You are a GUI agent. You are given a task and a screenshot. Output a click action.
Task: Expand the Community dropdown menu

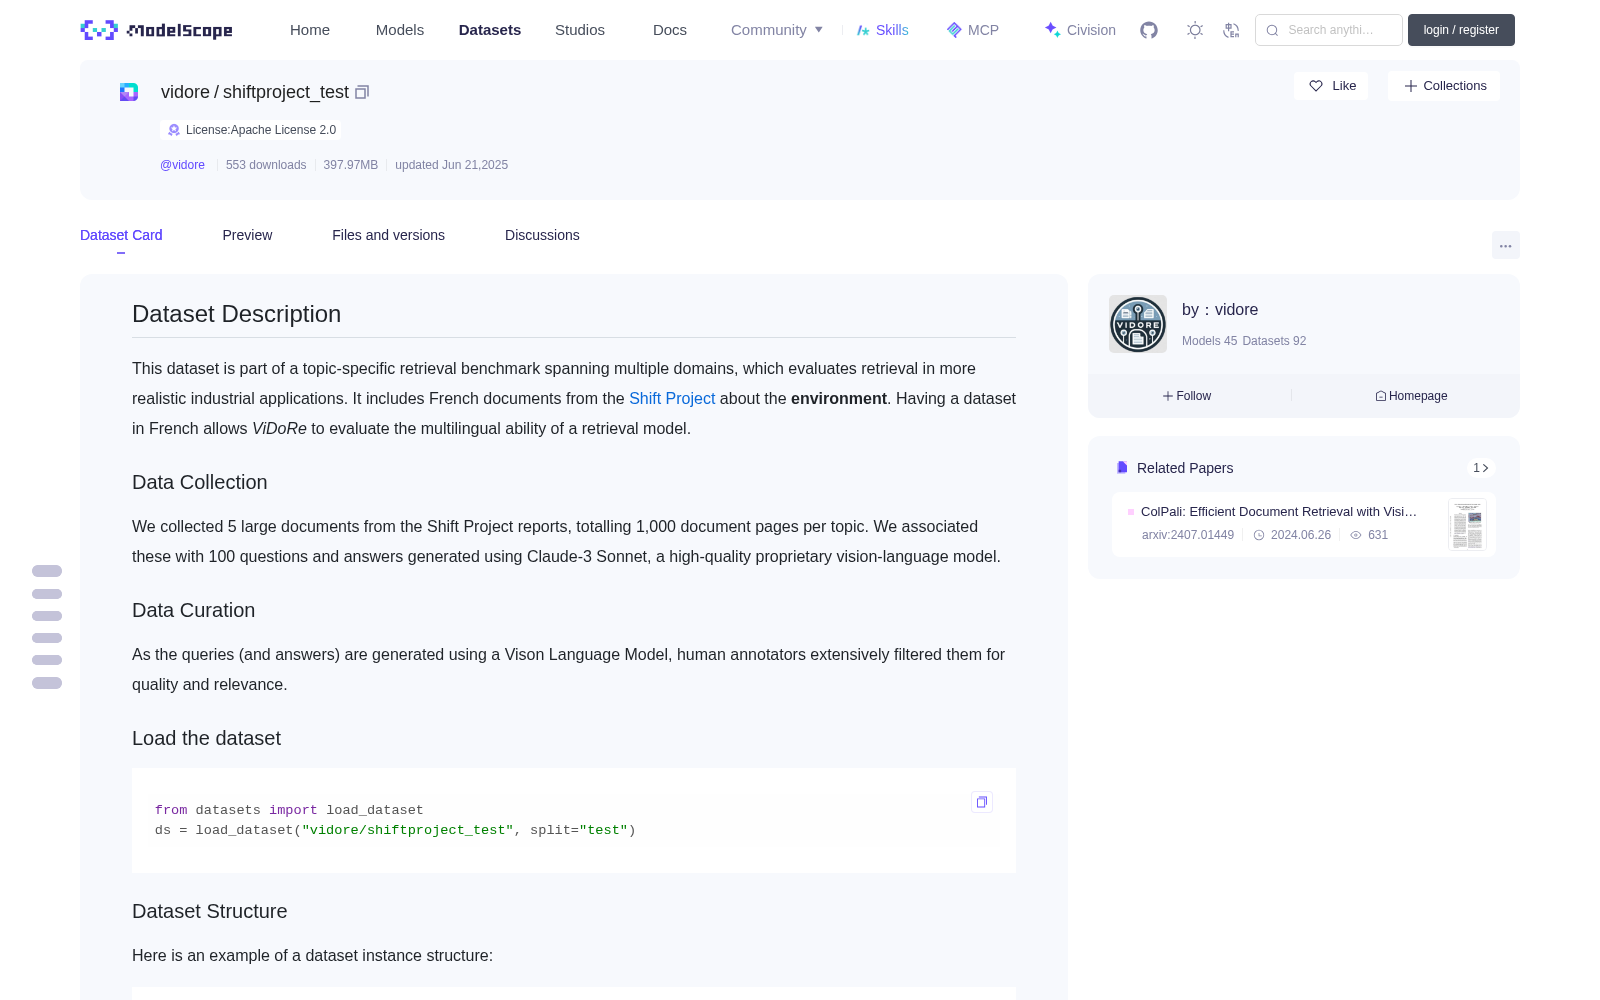(x=777, y=30)
